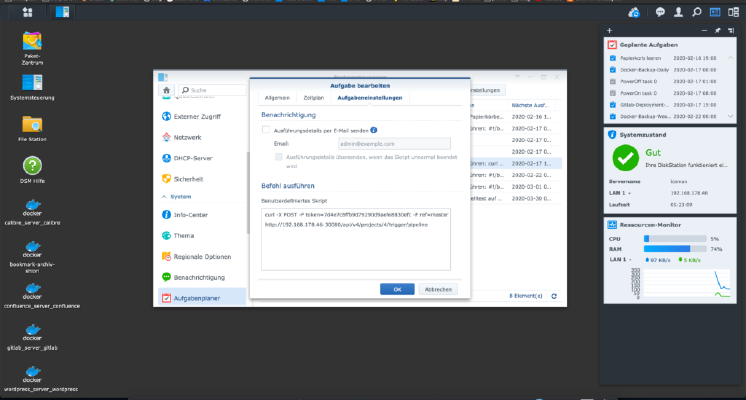
Task: Switch to the Zeitplan tab
Action: (x=314, y=98)
